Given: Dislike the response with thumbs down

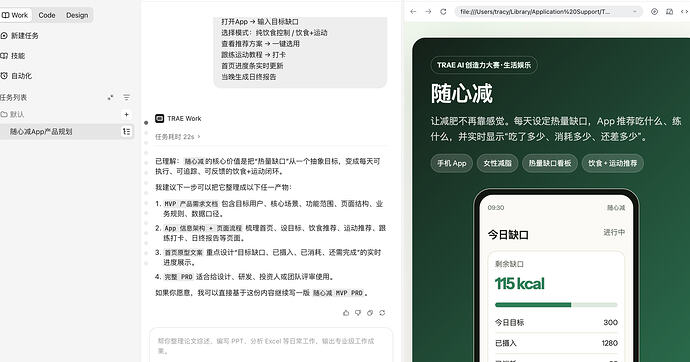Looking at the screenshot, I should coord(358,313).
